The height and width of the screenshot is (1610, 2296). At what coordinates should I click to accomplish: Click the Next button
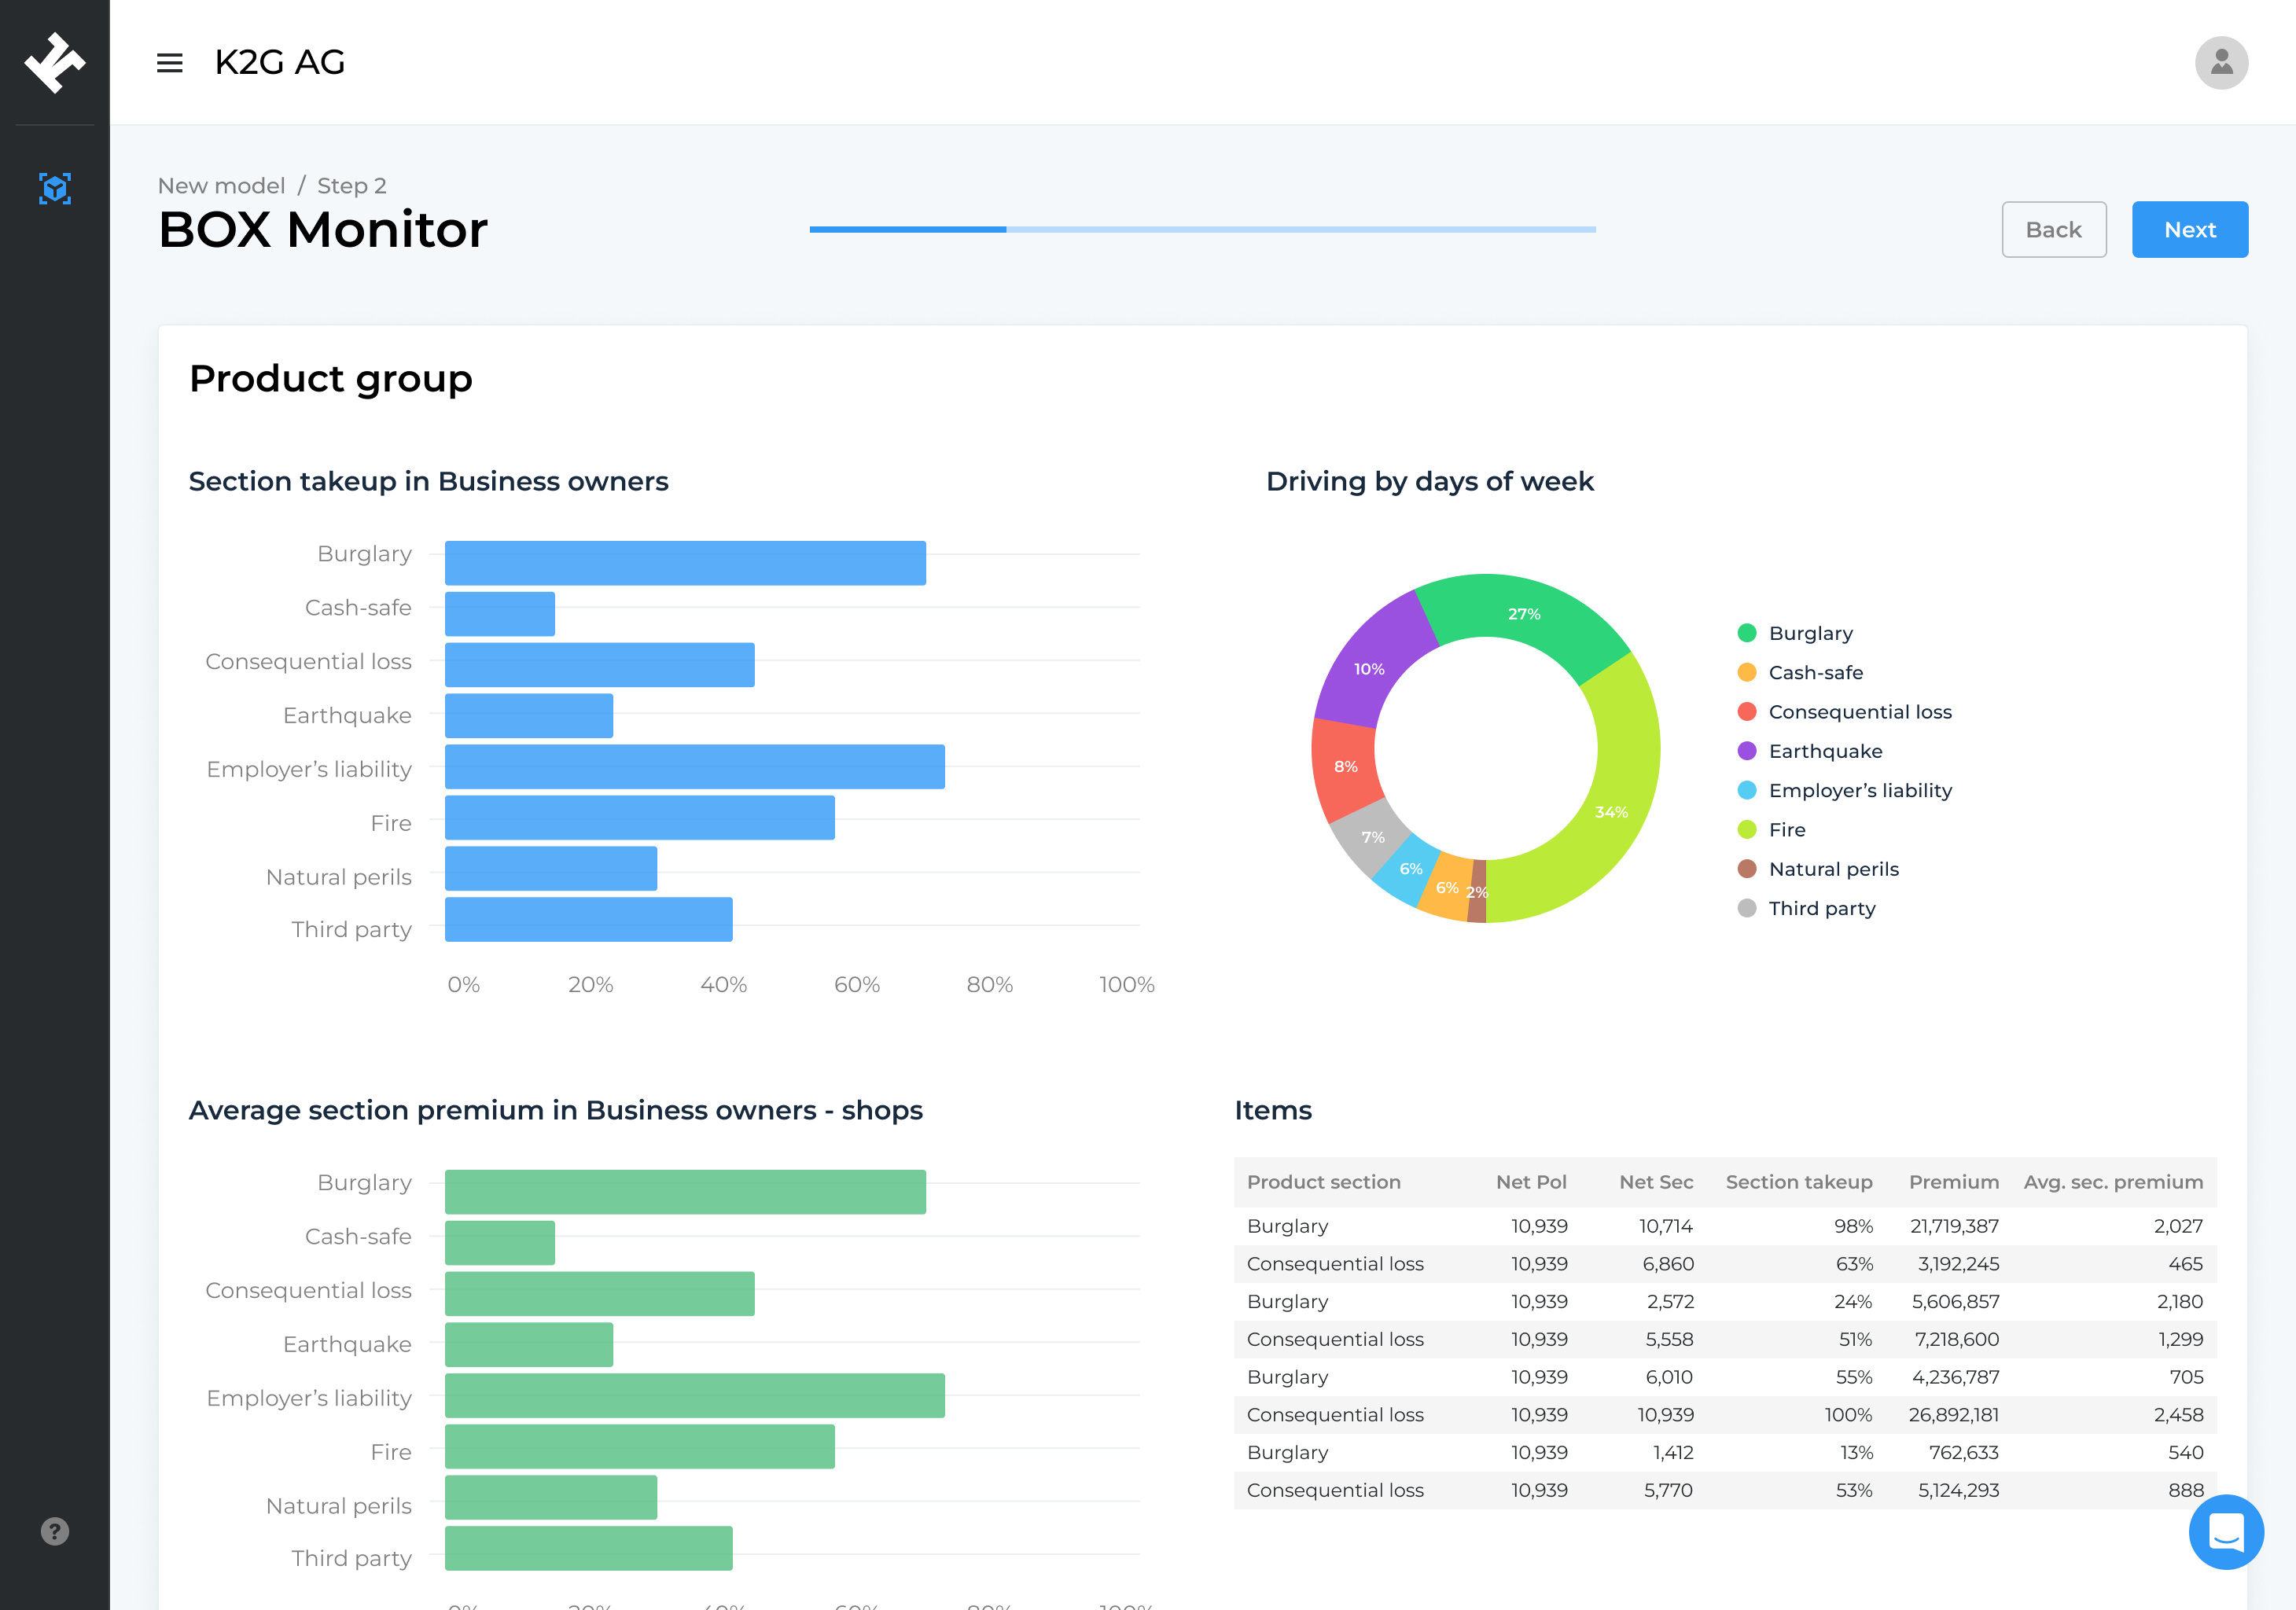[2189, 230]
